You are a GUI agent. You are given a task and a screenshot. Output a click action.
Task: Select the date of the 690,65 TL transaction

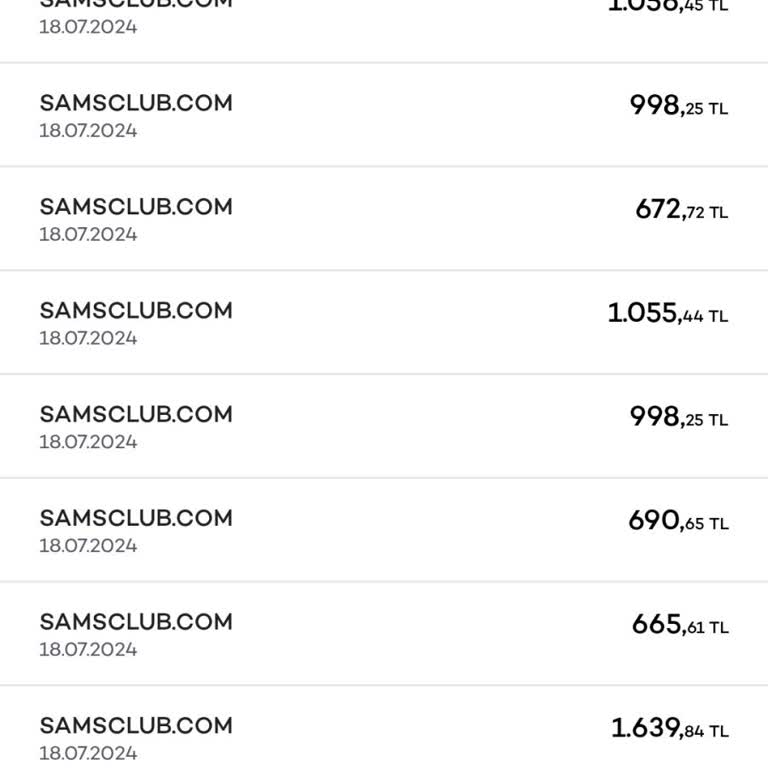click(x=88, y=546)
